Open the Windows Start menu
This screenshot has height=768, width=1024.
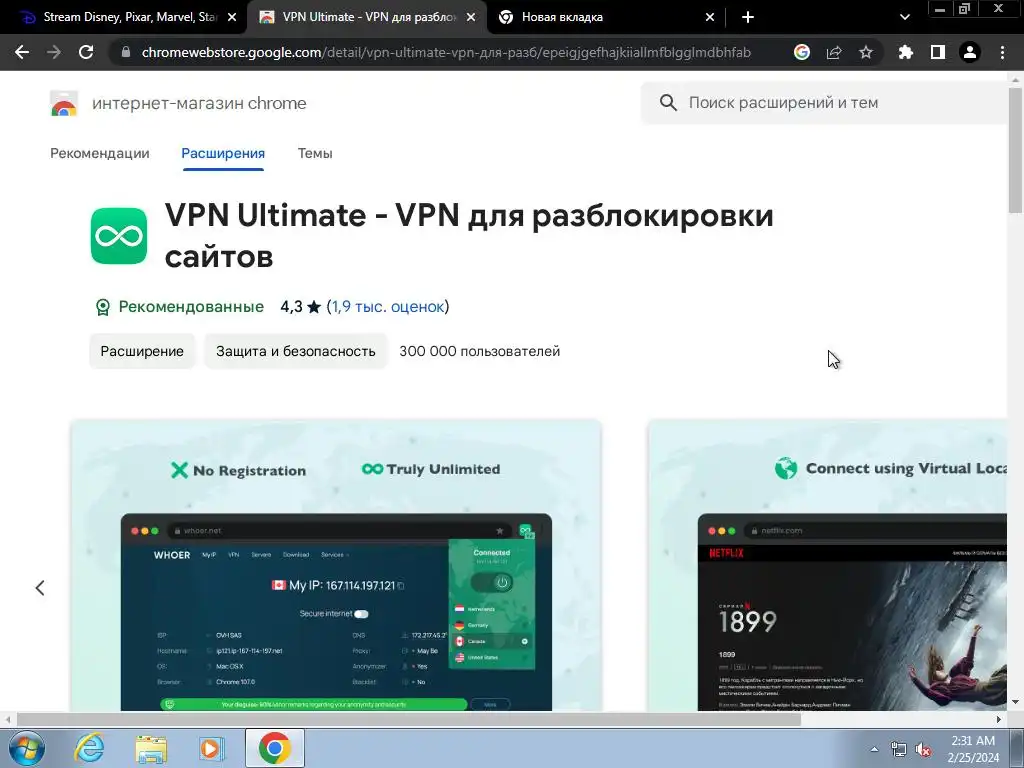click(27, 748)
